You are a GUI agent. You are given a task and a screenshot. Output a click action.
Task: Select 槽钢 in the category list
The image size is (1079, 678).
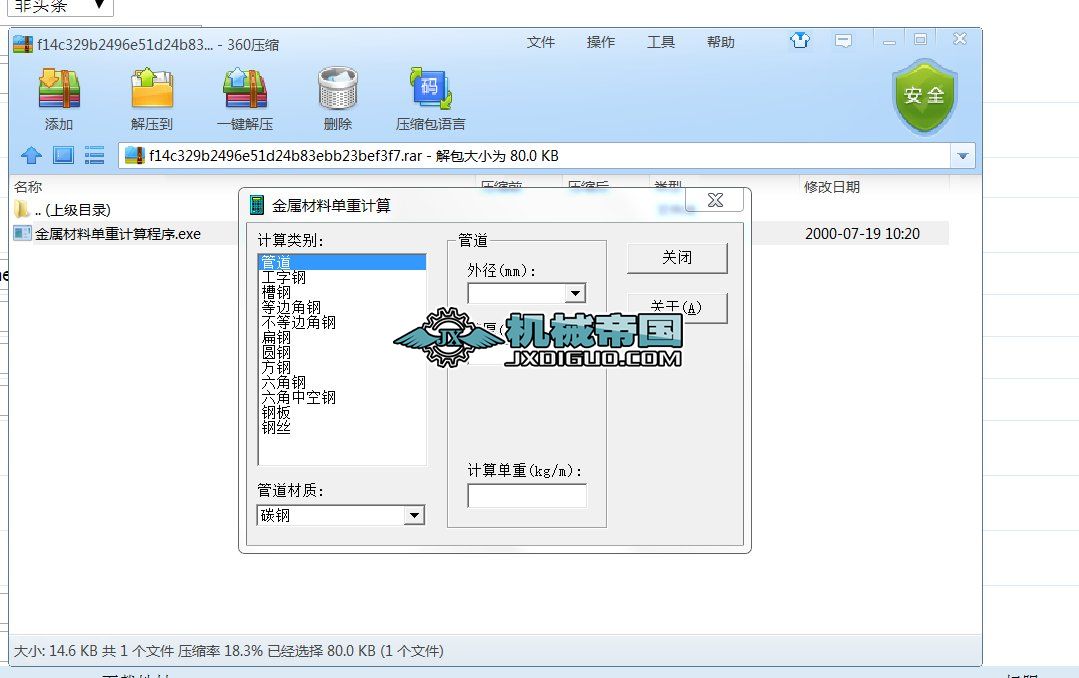click(342, 293)
